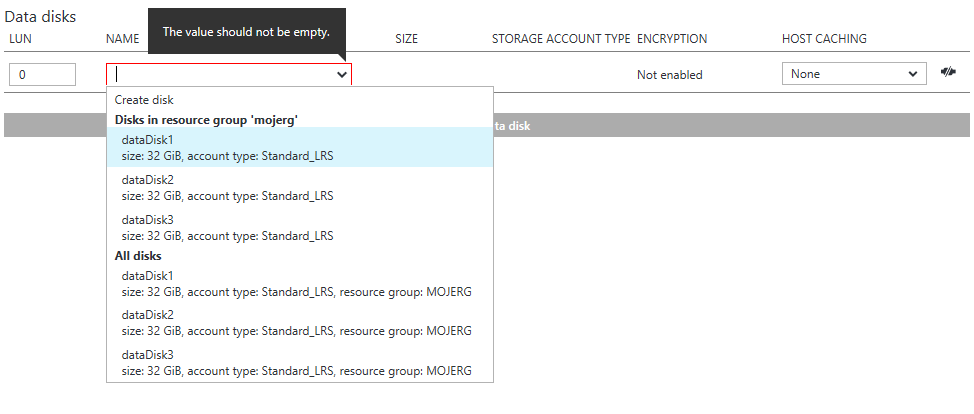Click the 'All disks' group heading
This screenshot has width=974, height=414.
tap(138, 256)
